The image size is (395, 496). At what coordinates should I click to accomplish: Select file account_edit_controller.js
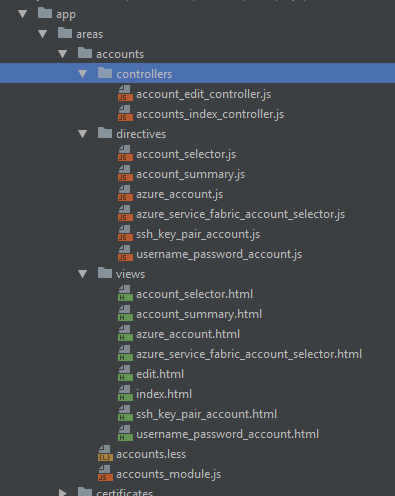[x=203, y=94]
